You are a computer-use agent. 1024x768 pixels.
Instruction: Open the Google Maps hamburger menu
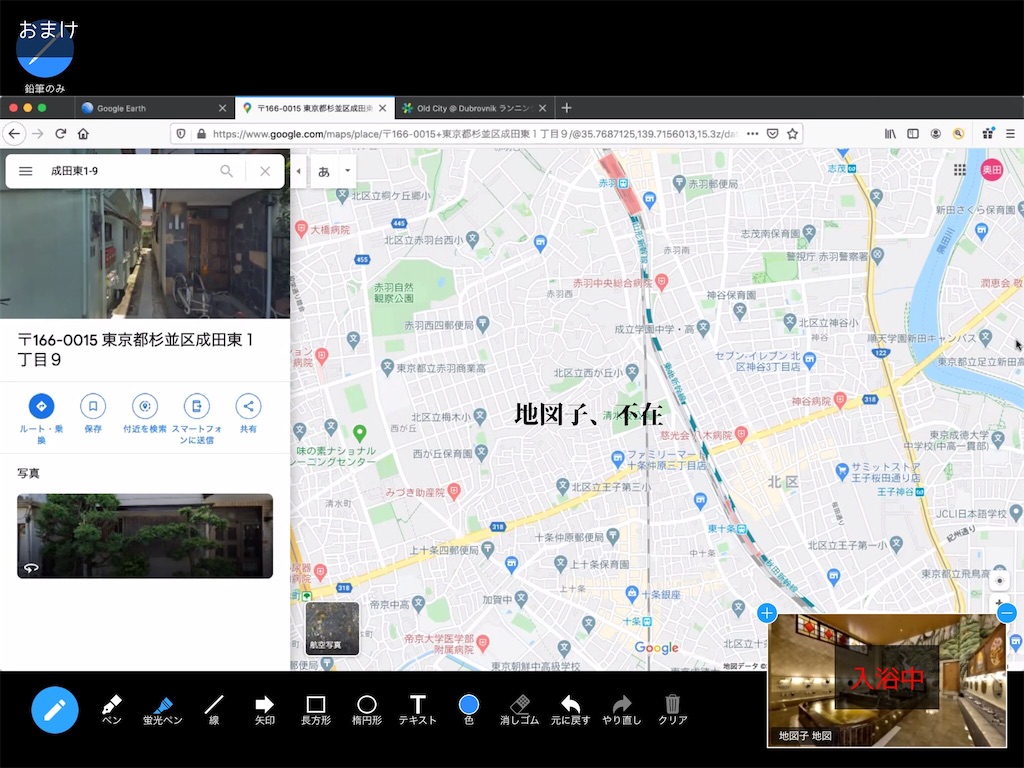point(25,171)
